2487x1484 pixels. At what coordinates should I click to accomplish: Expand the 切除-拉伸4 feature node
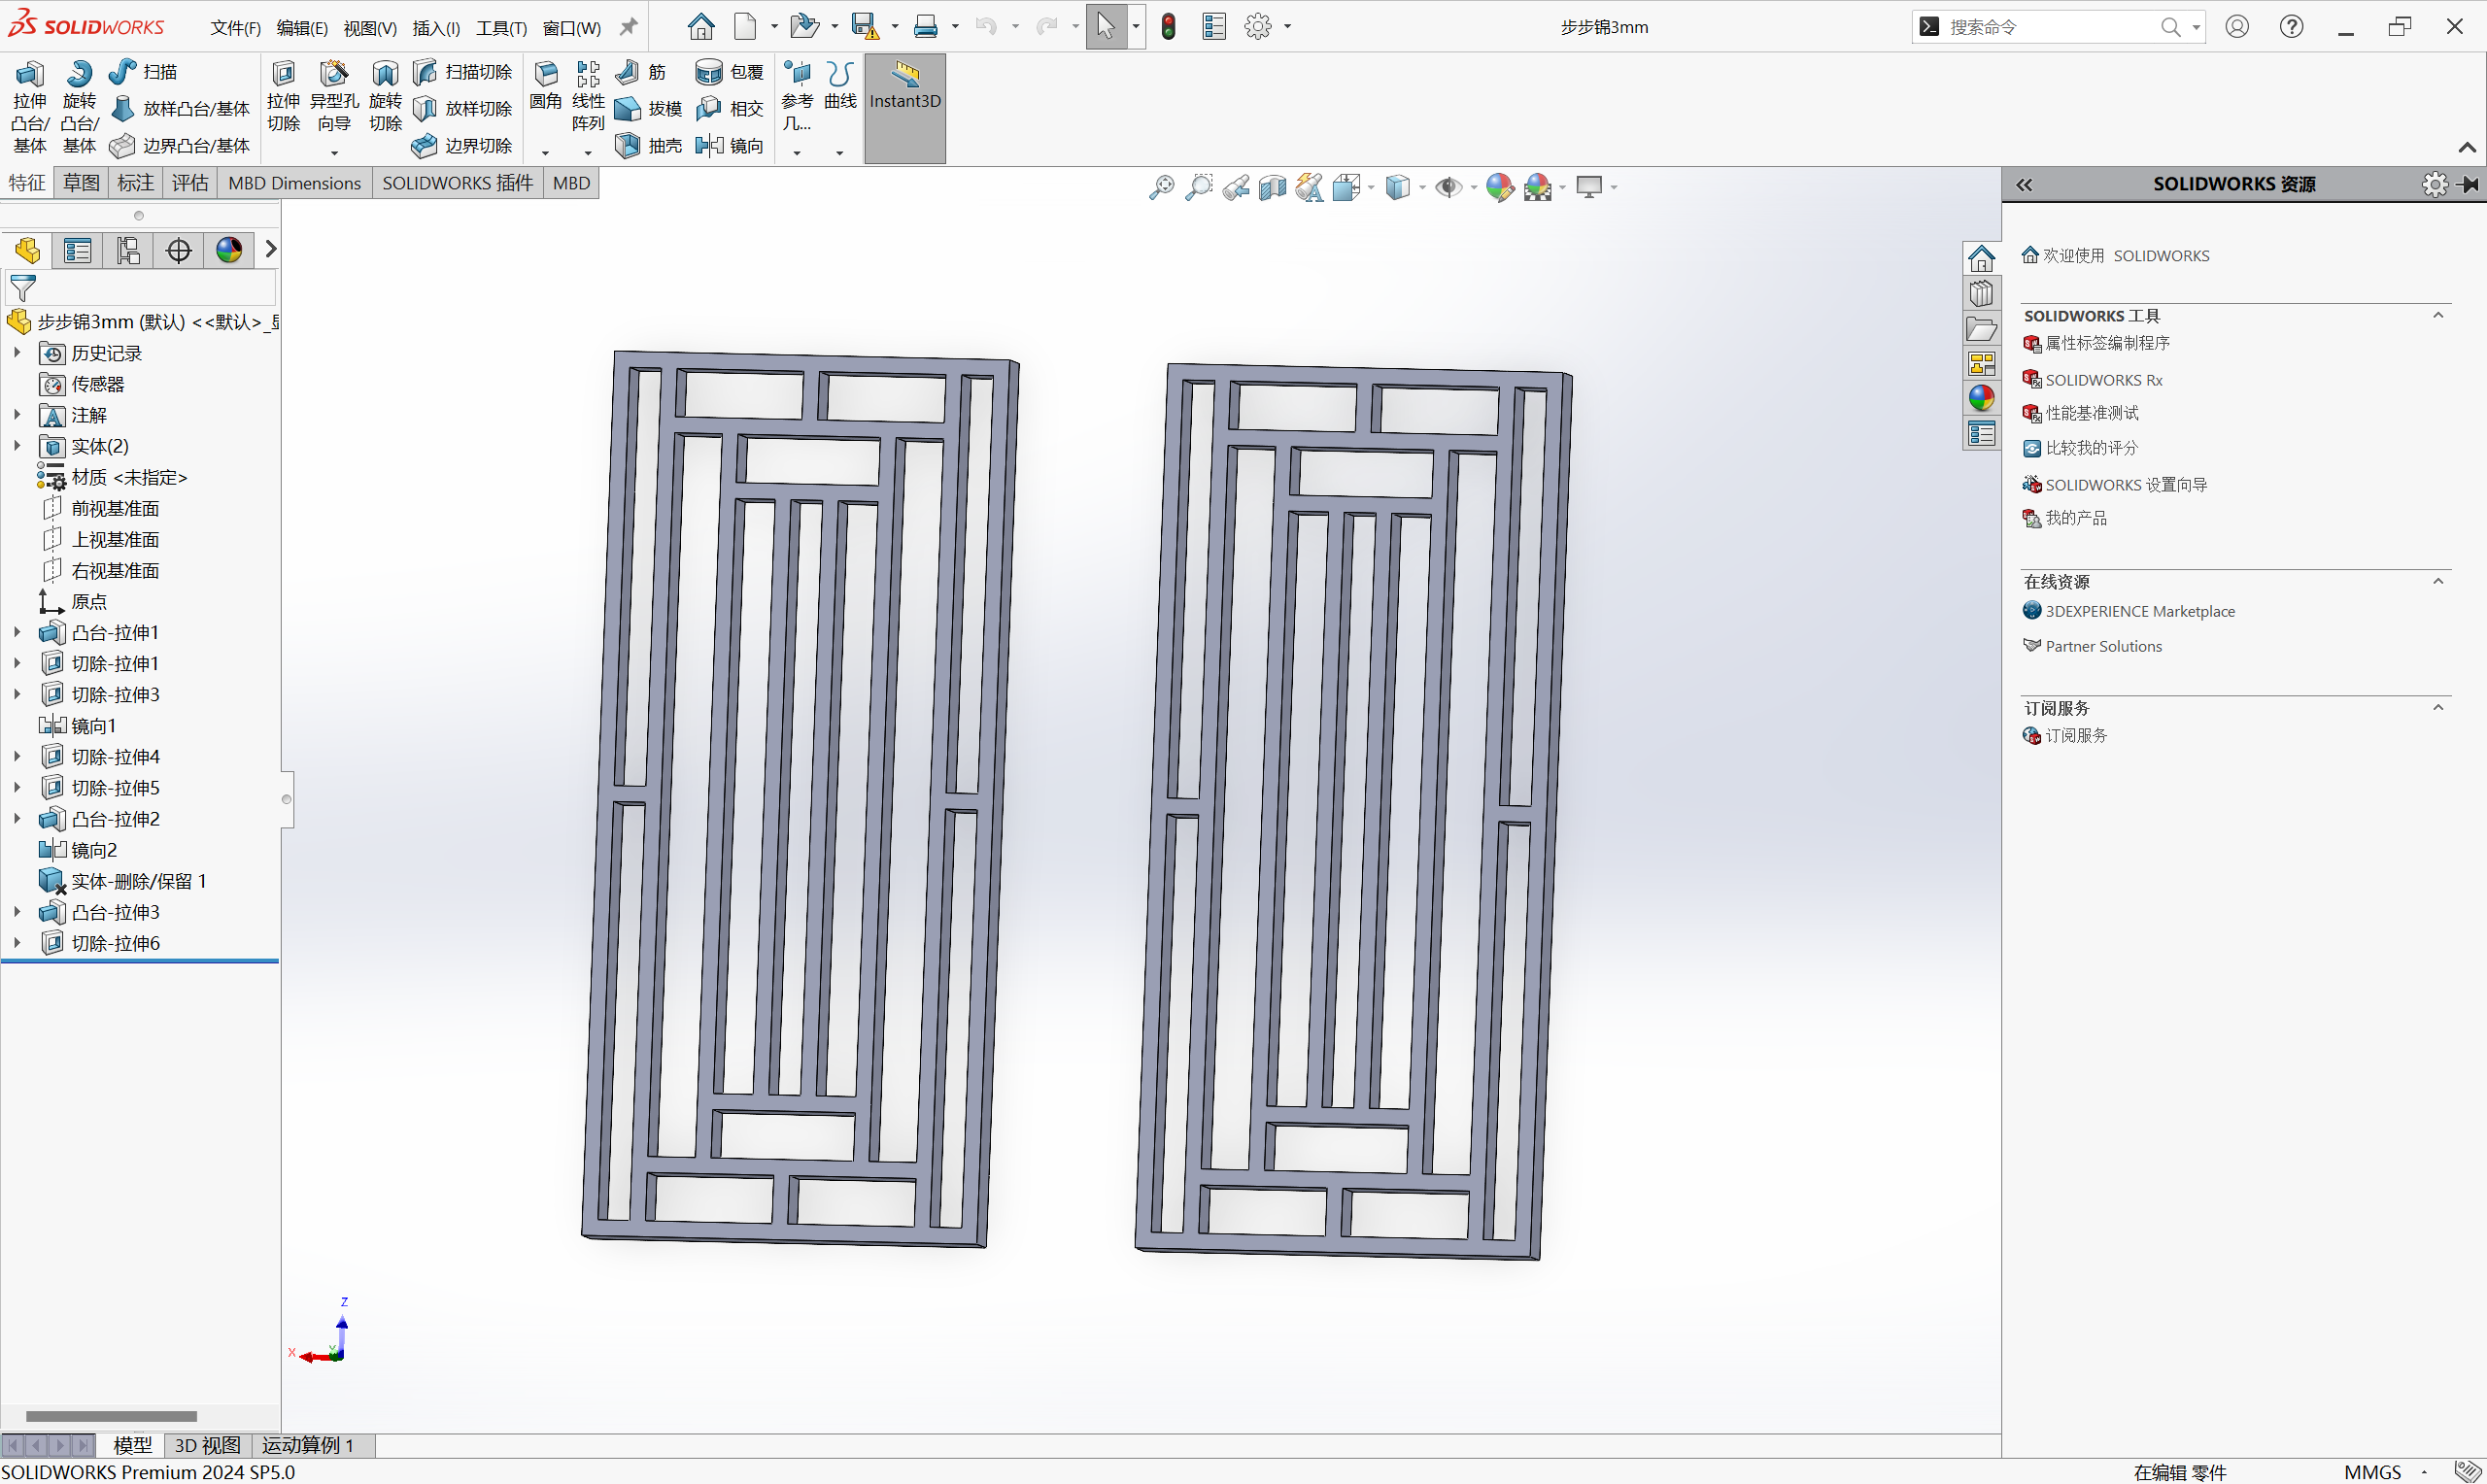[x=17, y=757]
